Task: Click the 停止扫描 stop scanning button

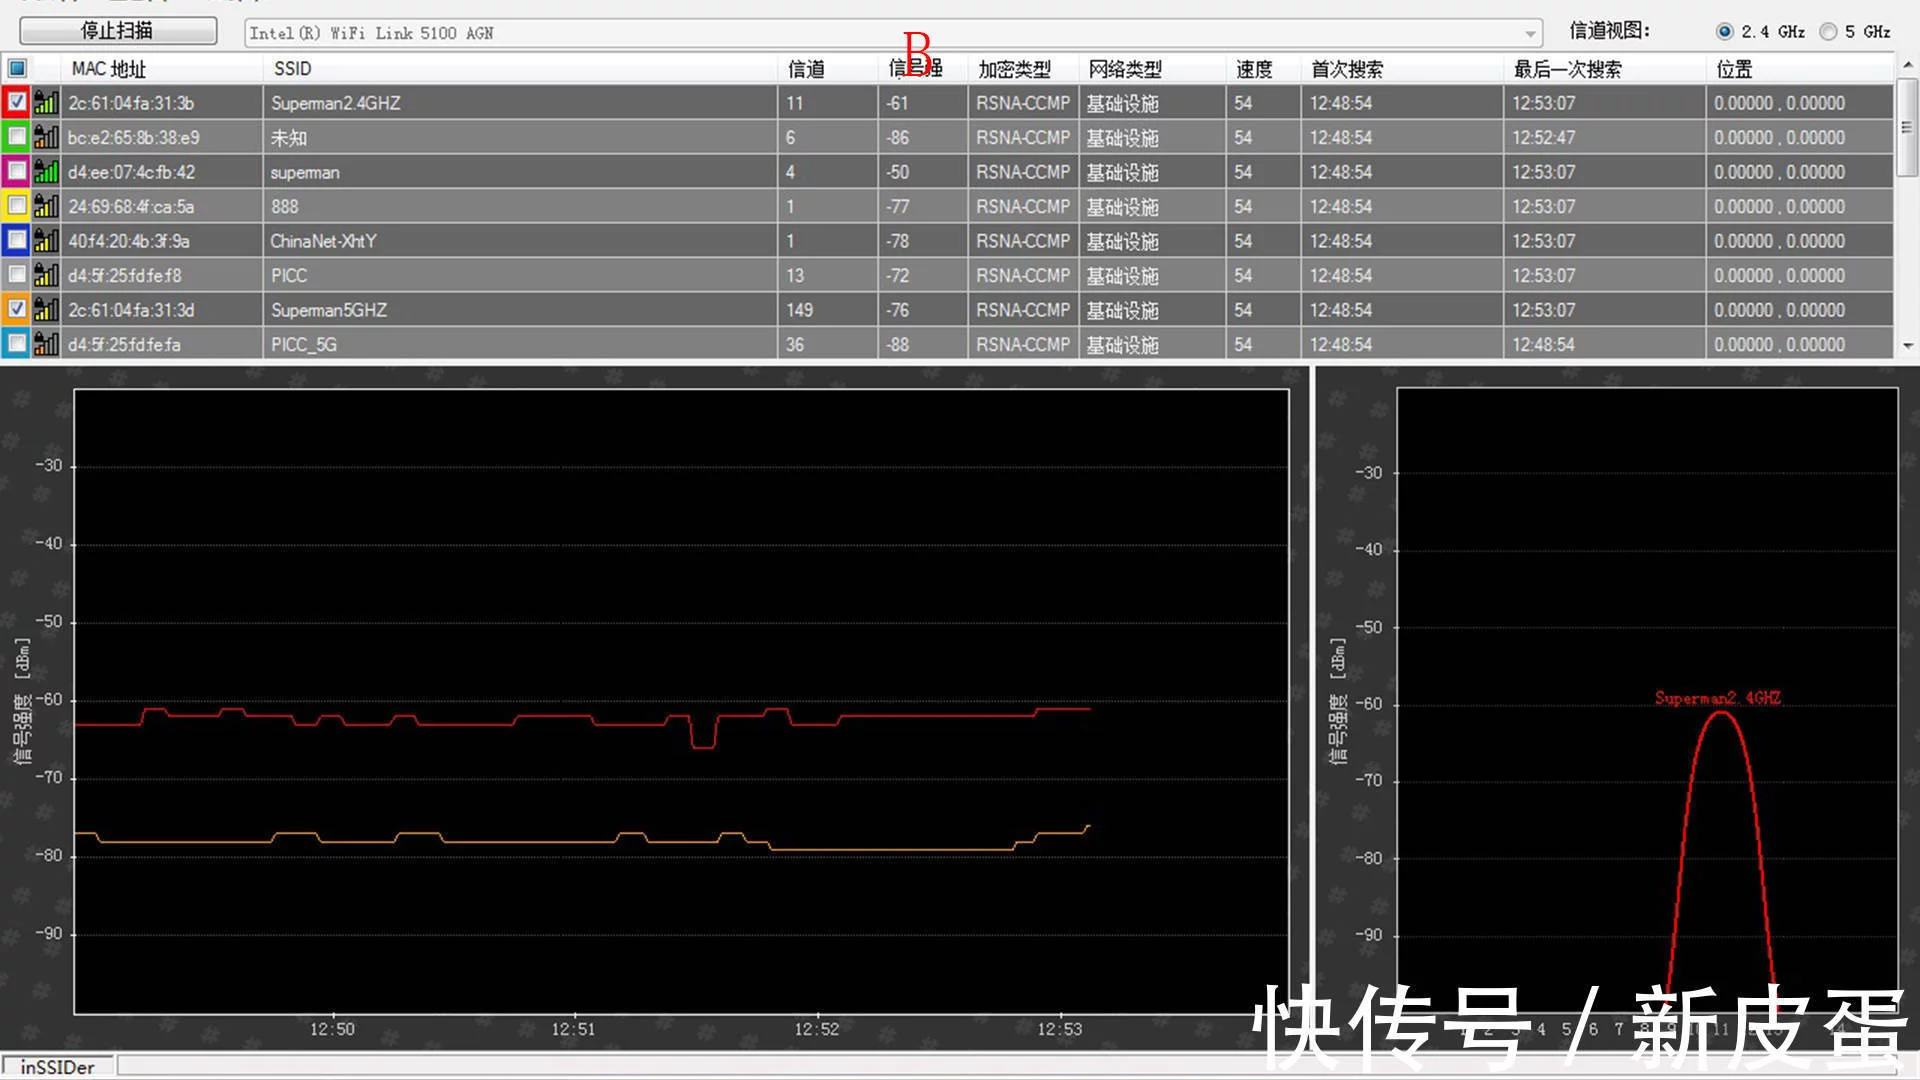Action: (x=118, y=31)
